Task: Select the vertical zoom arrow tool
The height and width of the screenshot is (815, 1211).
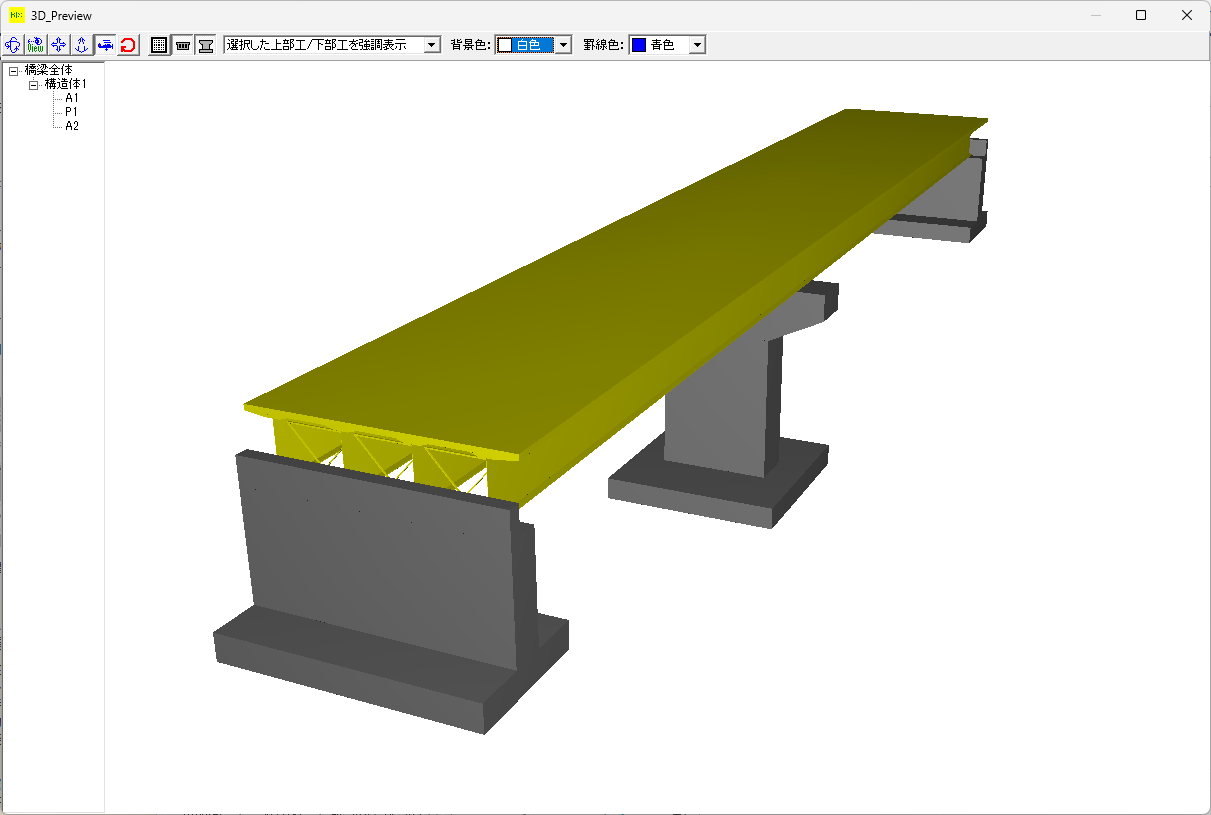Action: [x=82, y=45]
